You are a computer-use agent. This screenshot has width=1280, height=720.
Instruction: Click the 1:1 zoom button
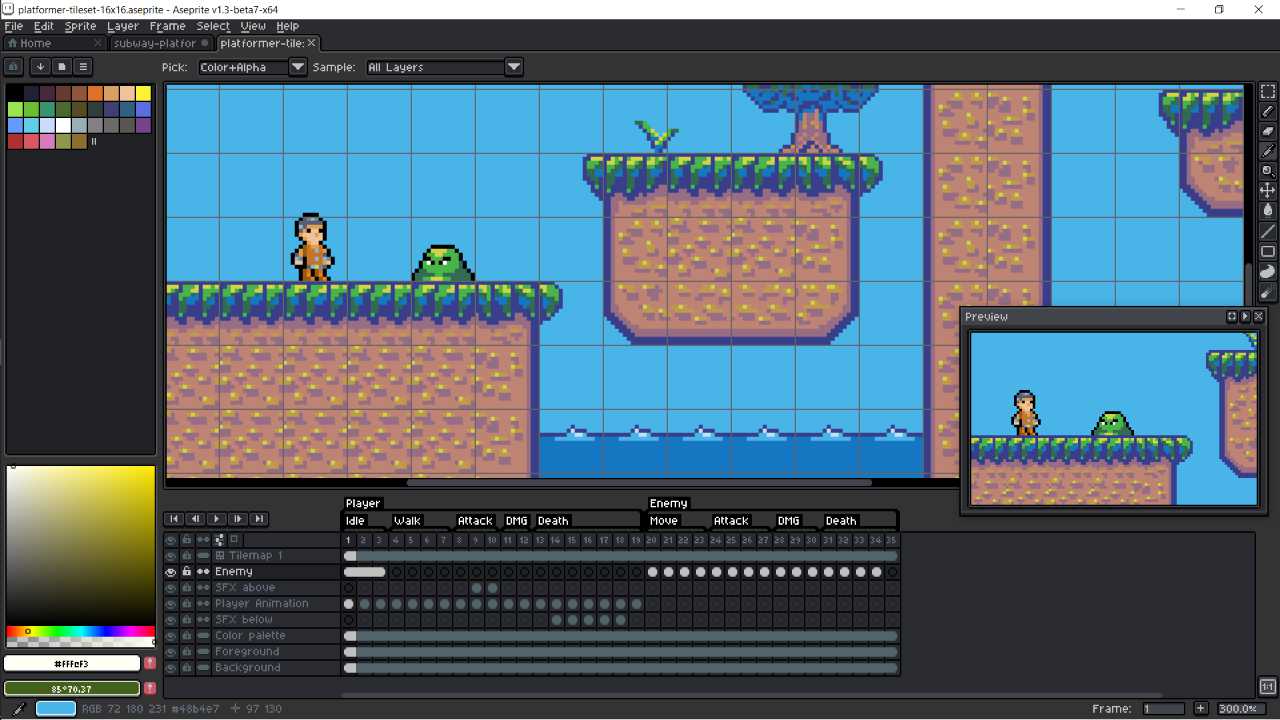pyautogui.click(x=1267, y=687)
